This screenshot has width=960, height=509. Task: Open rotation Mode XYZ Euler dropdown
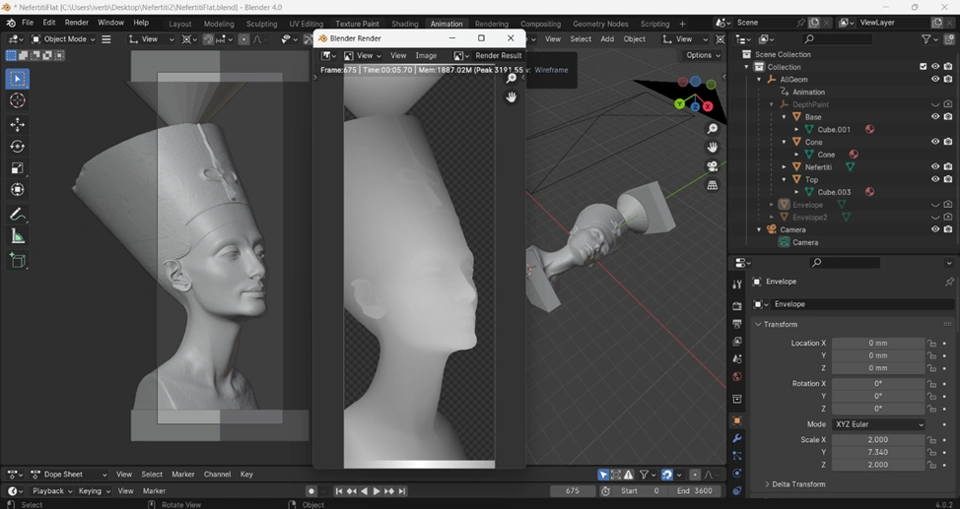878,424
